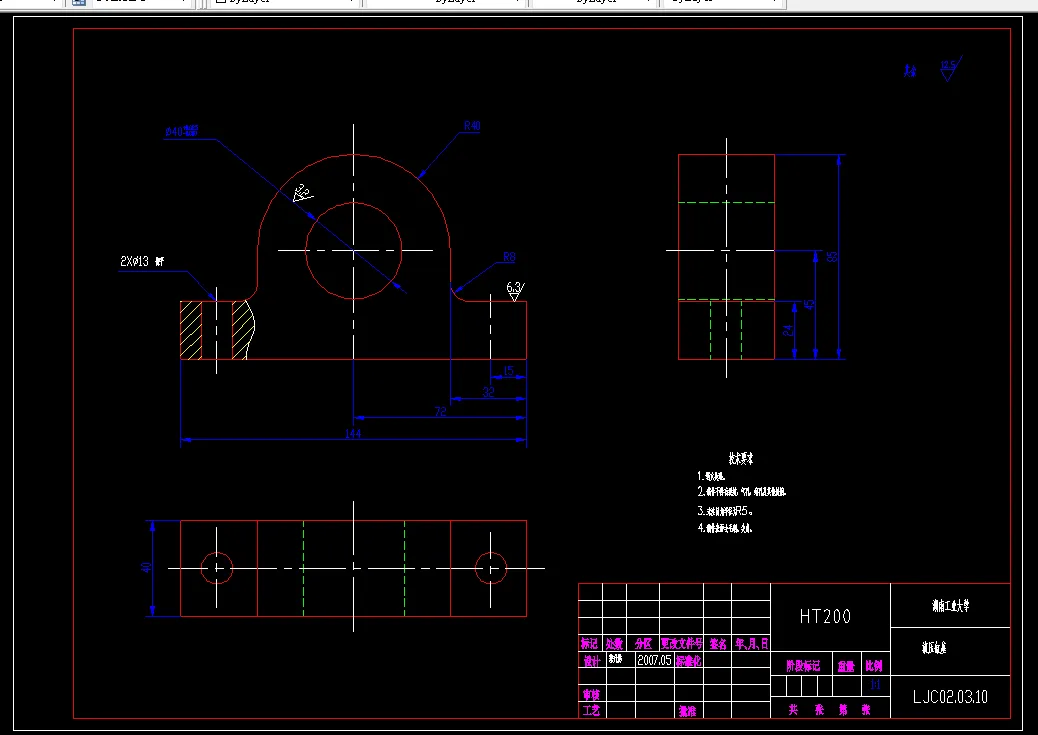
Task: Select the 工艺 row label
Action: [x=591, y=710]
